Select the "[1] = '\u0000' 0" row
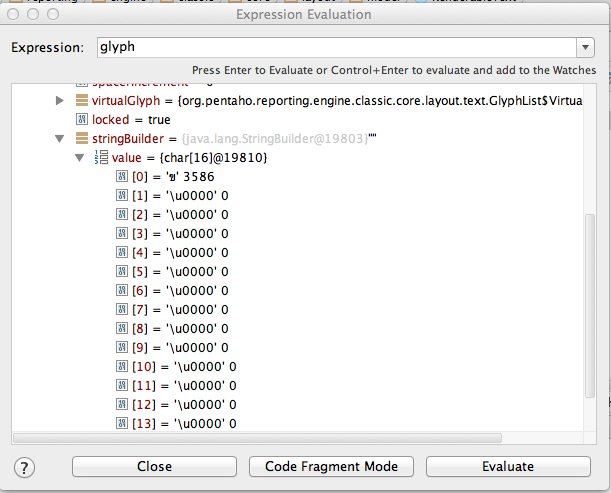The width and height of the screenshot is (611, 493). point(180,196)
